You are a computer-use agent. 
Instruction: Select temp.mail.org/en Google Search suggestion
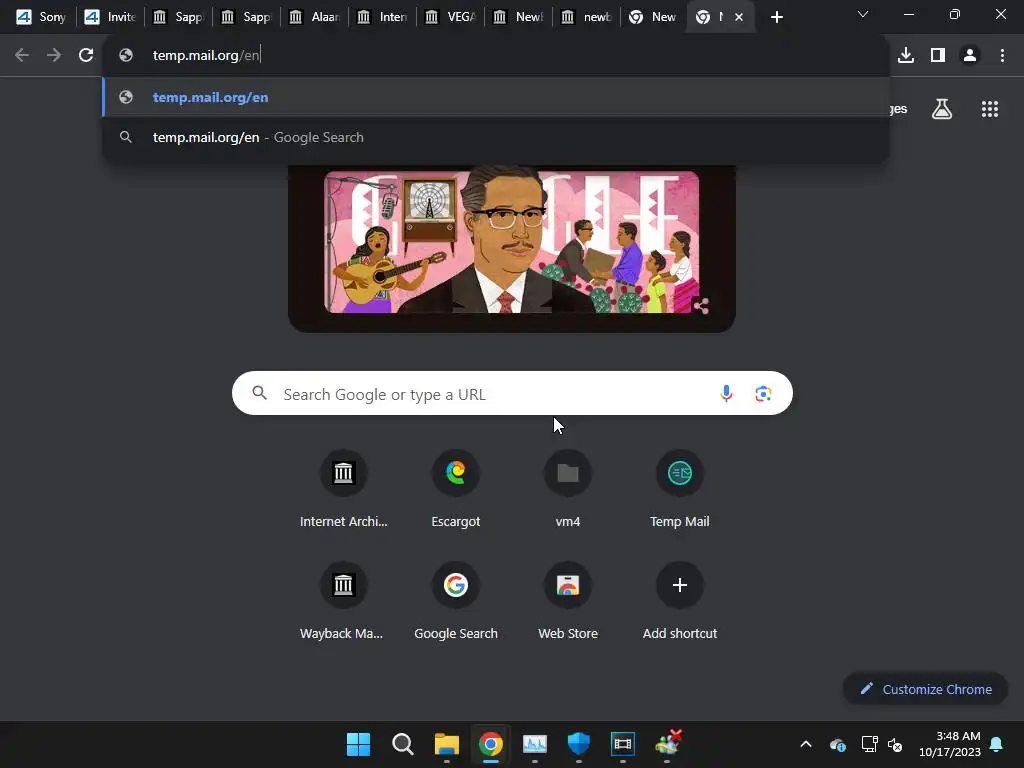[496, 137]
